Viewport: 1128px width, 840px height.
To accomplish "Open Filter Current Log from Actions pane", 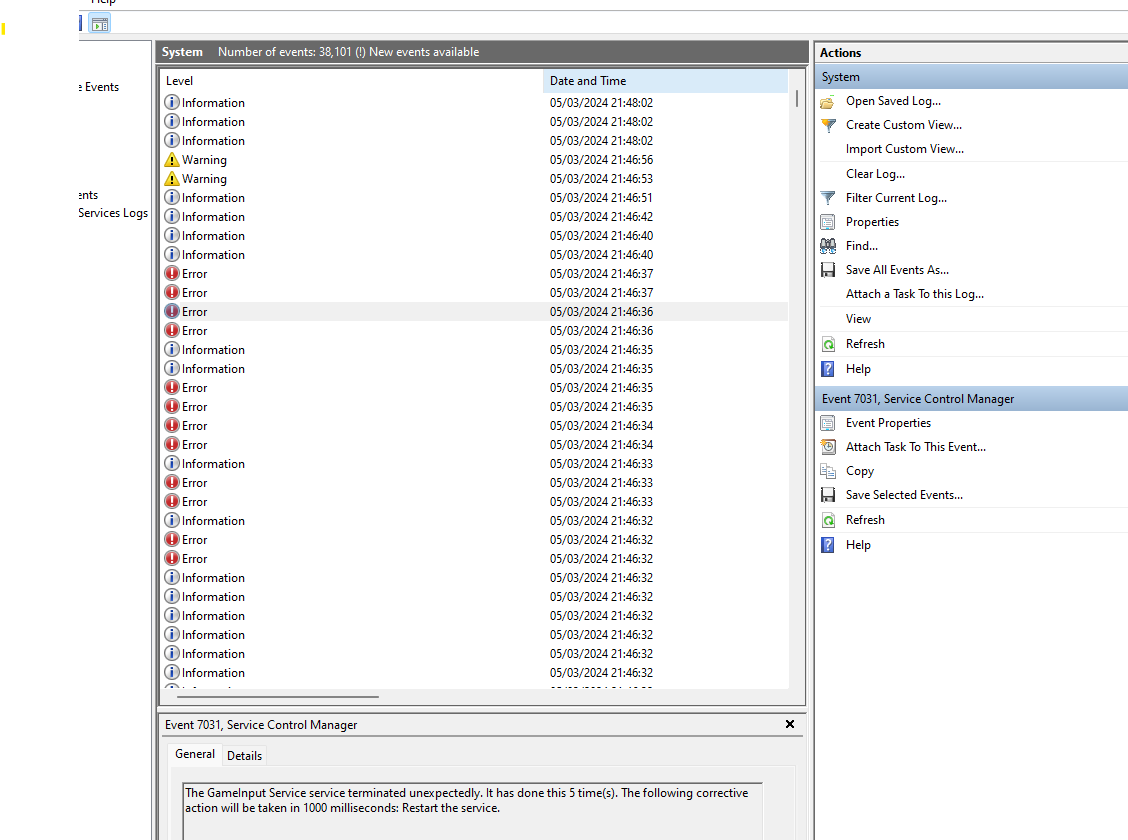I will 895,198.
